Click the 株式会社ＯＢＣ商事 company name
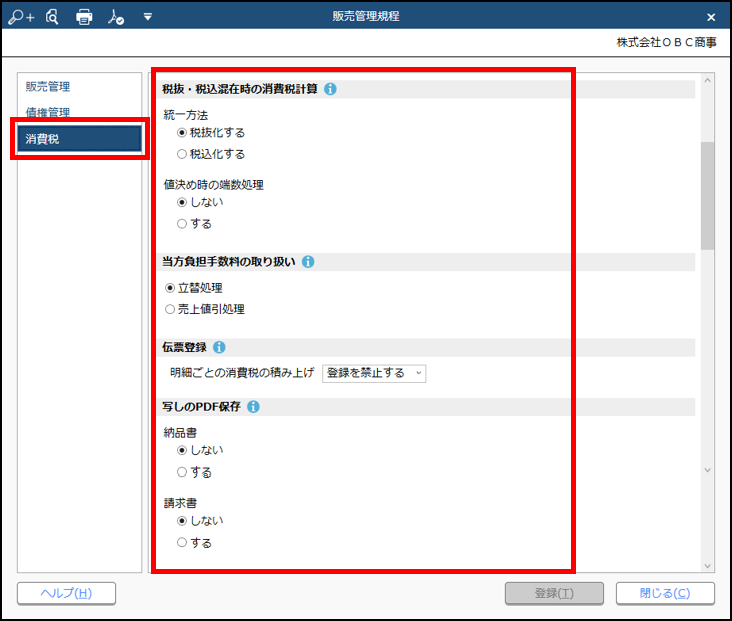The height and width of the screenshot is (621, 732). click(x=666, y=42)
